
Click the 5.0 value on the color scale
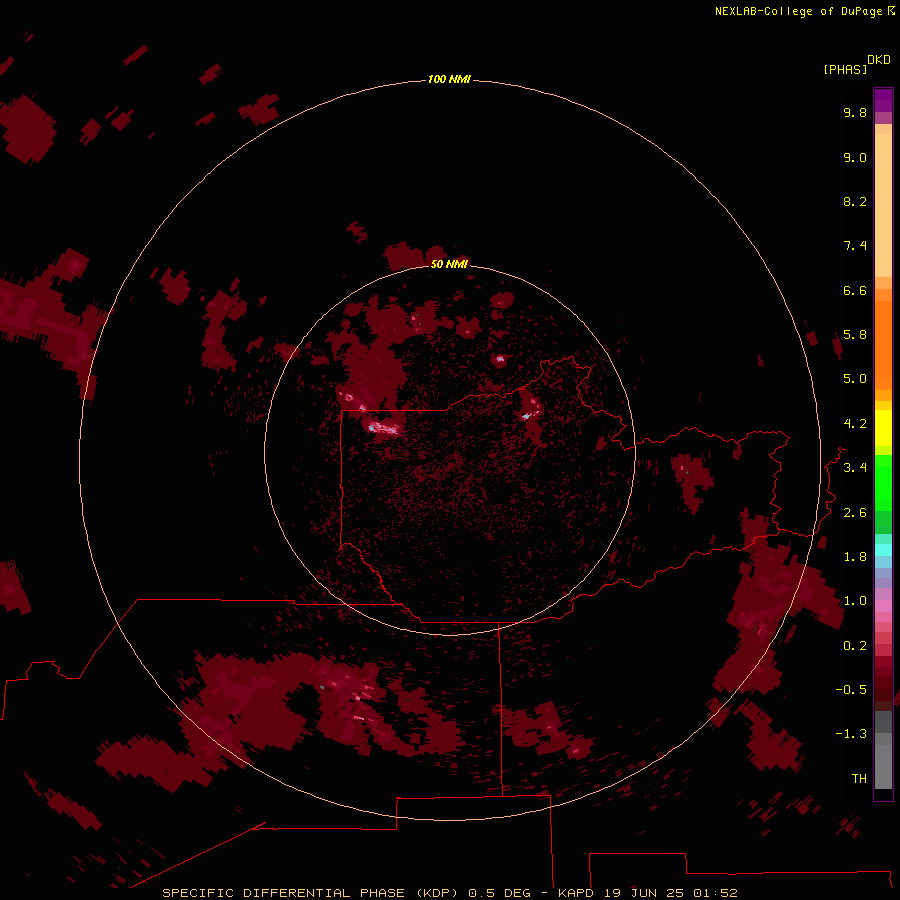coord(855,379)
